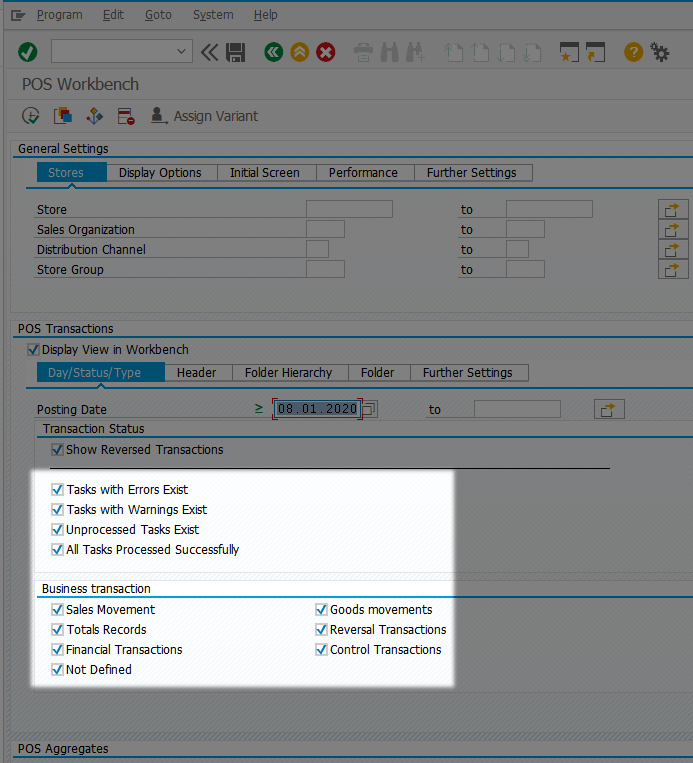Open multiple selection for Store

click(x=673, y=209)
